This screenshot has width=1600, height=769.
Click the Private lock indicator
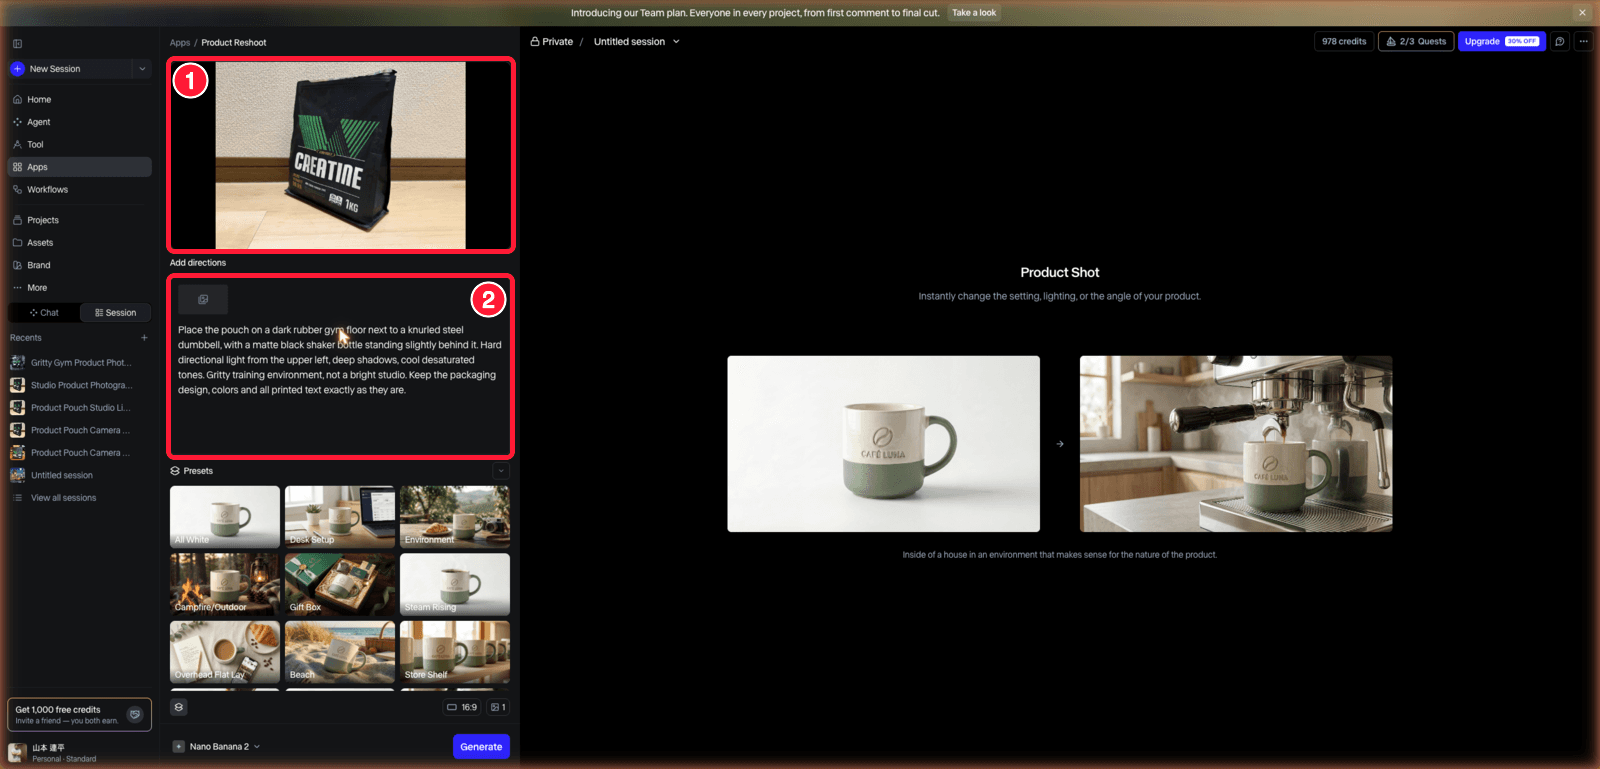coord(552,42)
